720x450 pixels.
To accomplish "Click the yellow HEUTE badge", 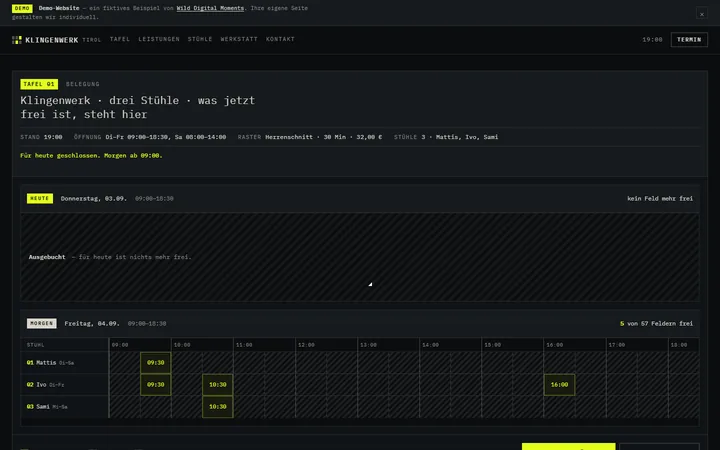I will tap(40, 198).
